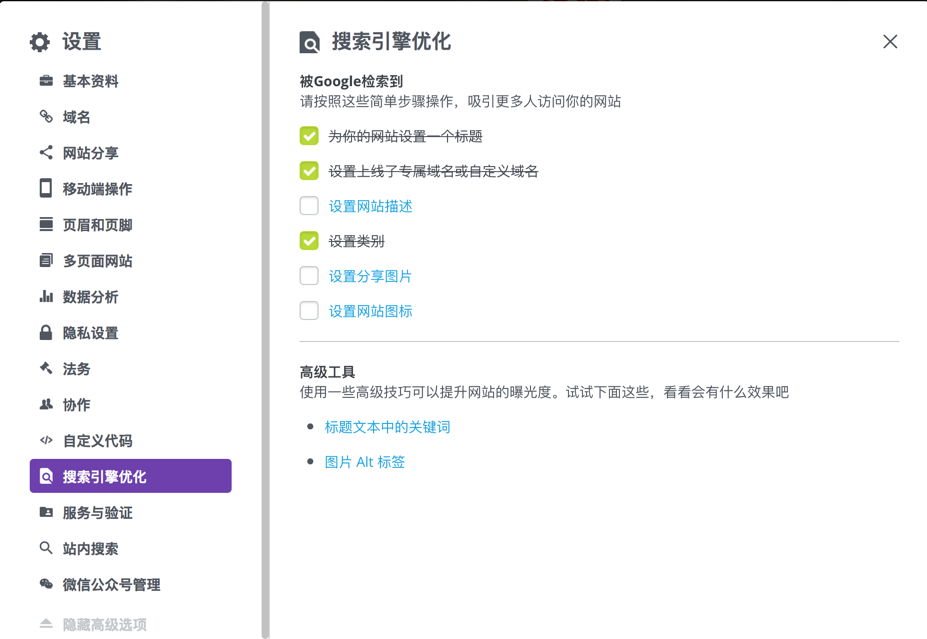The height and width of the screenshot is (639, 927).
Task: Click the share icon beside 网站分享
Action: click(x=46, y=153)
